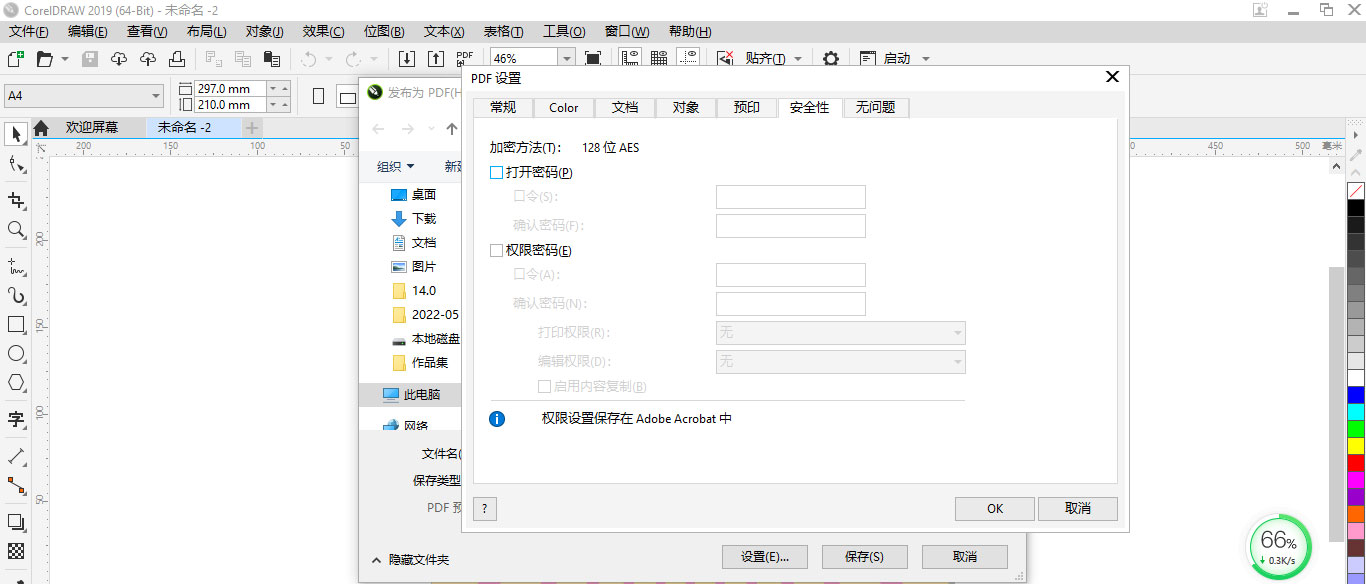Click OK in the PDF settings dialog

(x=993, y=508)
